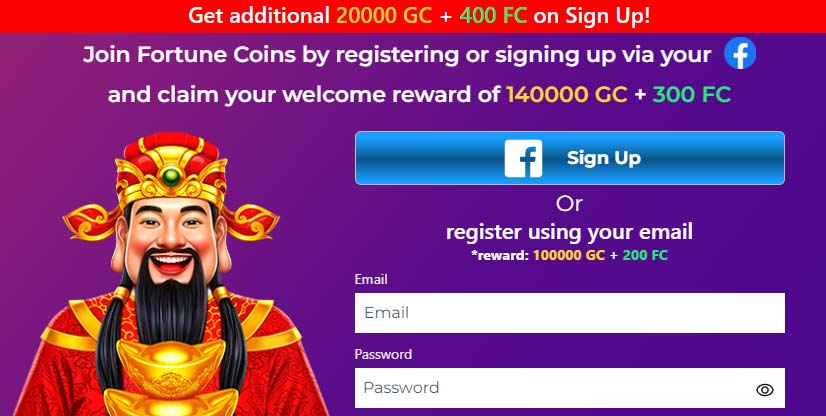Click the 400 FC text in banner
Screen dimensions: 826x416
tap(493, 16)
